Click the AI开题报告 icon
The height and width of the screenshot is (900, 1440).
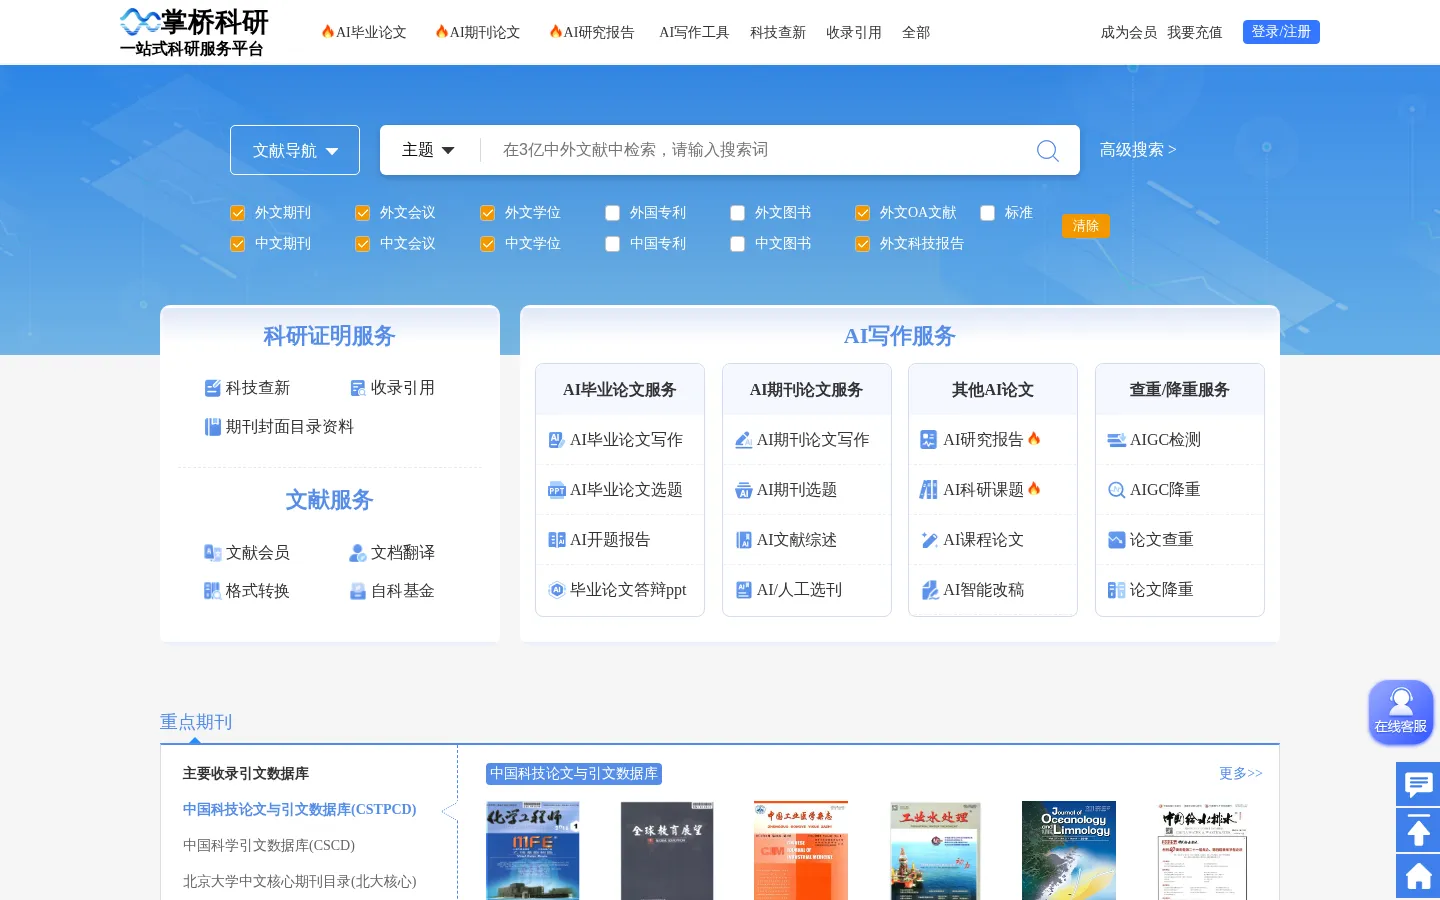tap(557, 540)
